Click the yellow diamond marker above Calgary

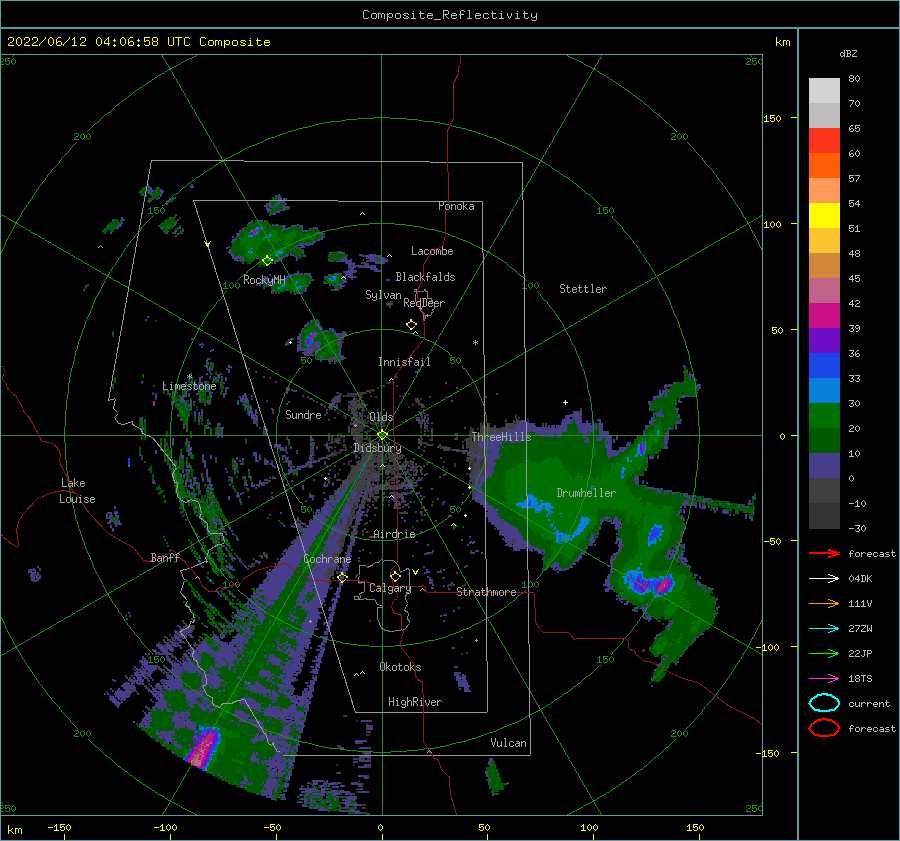coord(395,576)
